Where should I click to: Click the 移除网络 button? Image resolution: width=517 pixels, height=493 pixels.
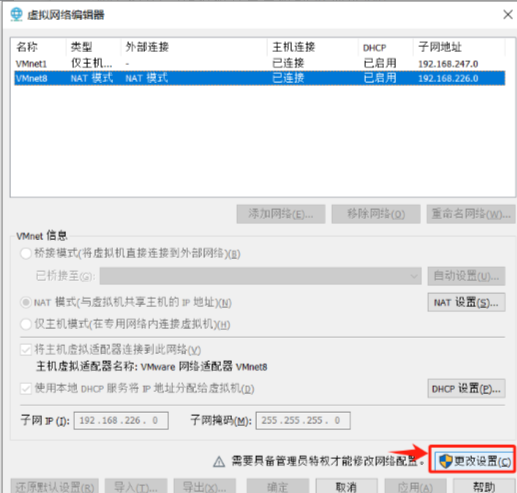click(x=376, y=214)
